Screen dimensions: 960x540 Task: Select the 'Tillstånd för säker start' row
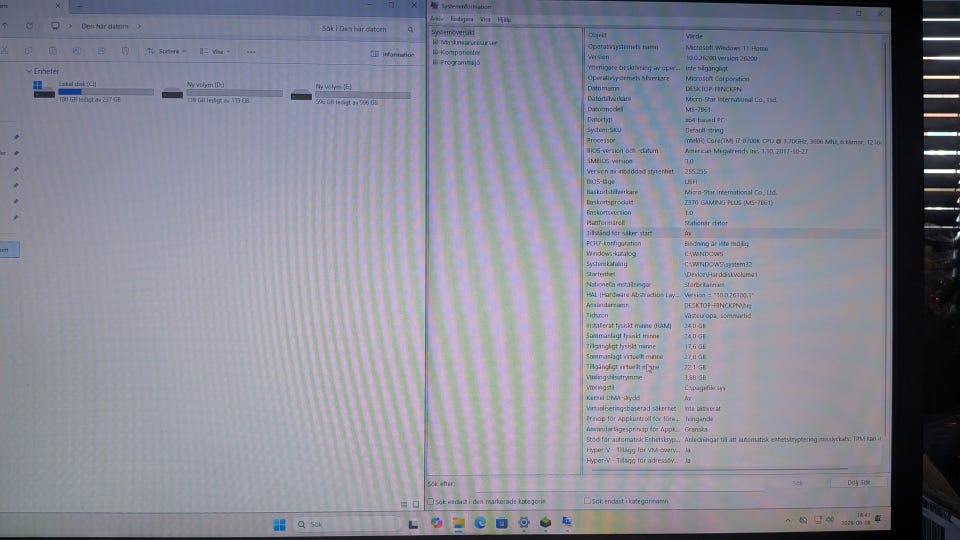point(733,233)
